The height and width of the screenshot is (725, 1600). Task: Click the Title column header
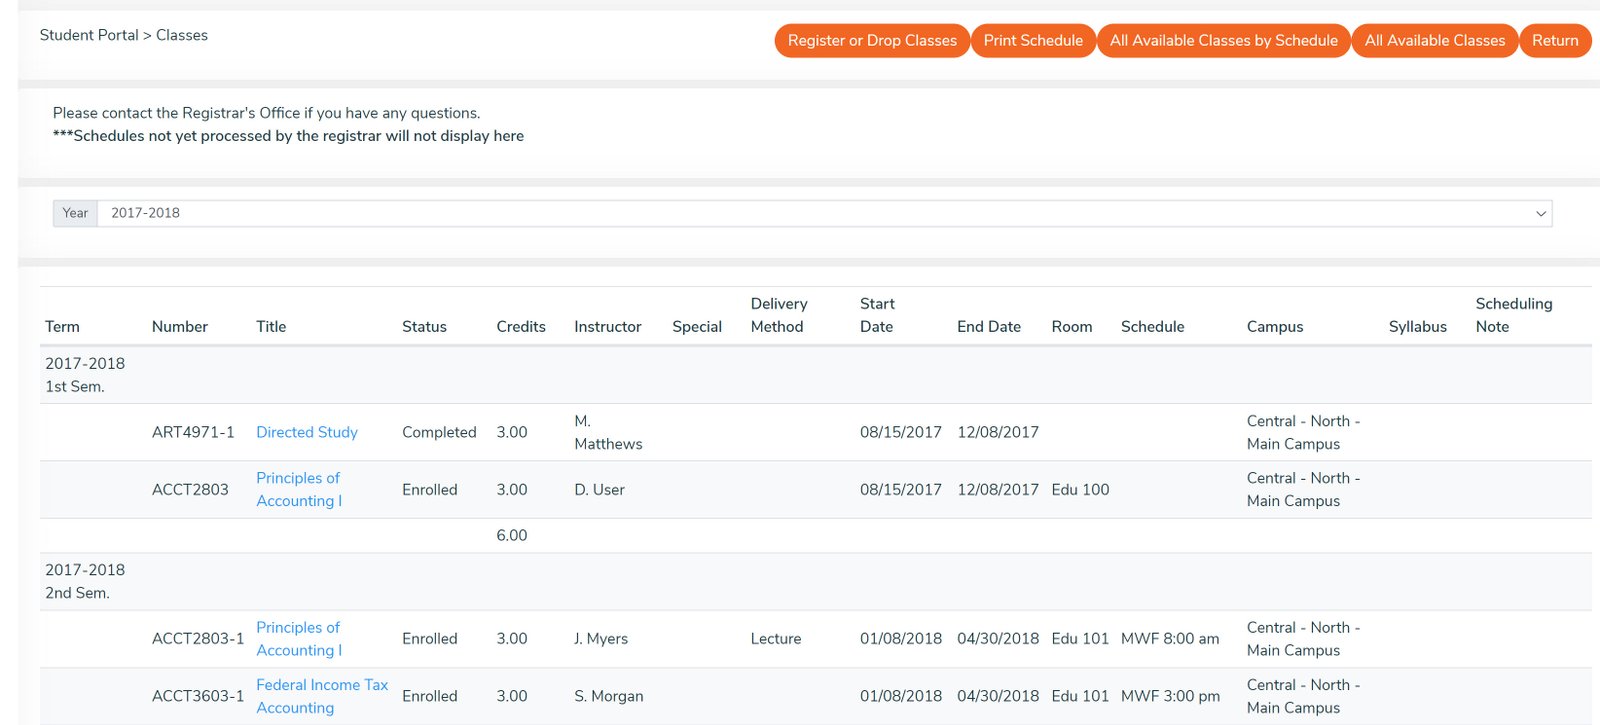tap(271, 327)
